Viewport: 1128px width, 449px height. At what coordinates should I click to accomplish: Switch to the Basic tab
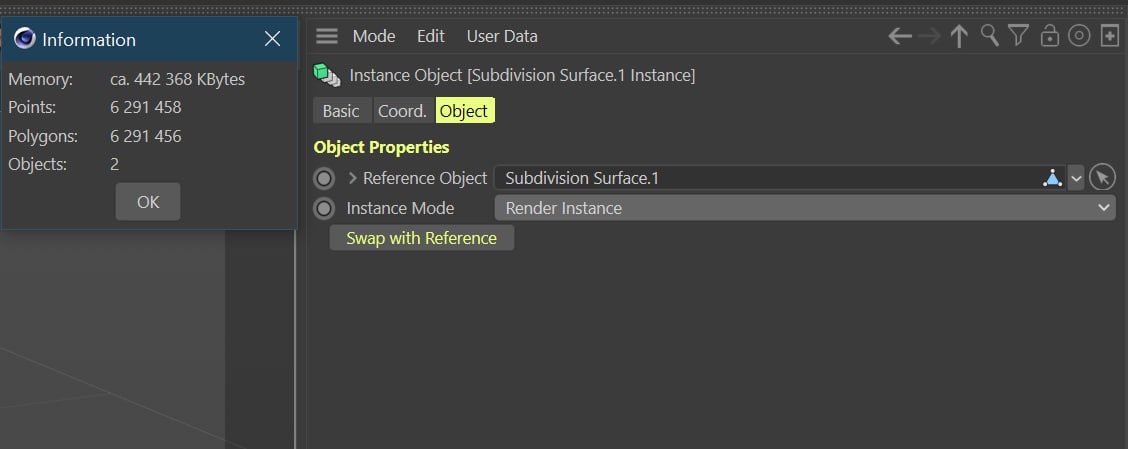[x=341, y=111]
